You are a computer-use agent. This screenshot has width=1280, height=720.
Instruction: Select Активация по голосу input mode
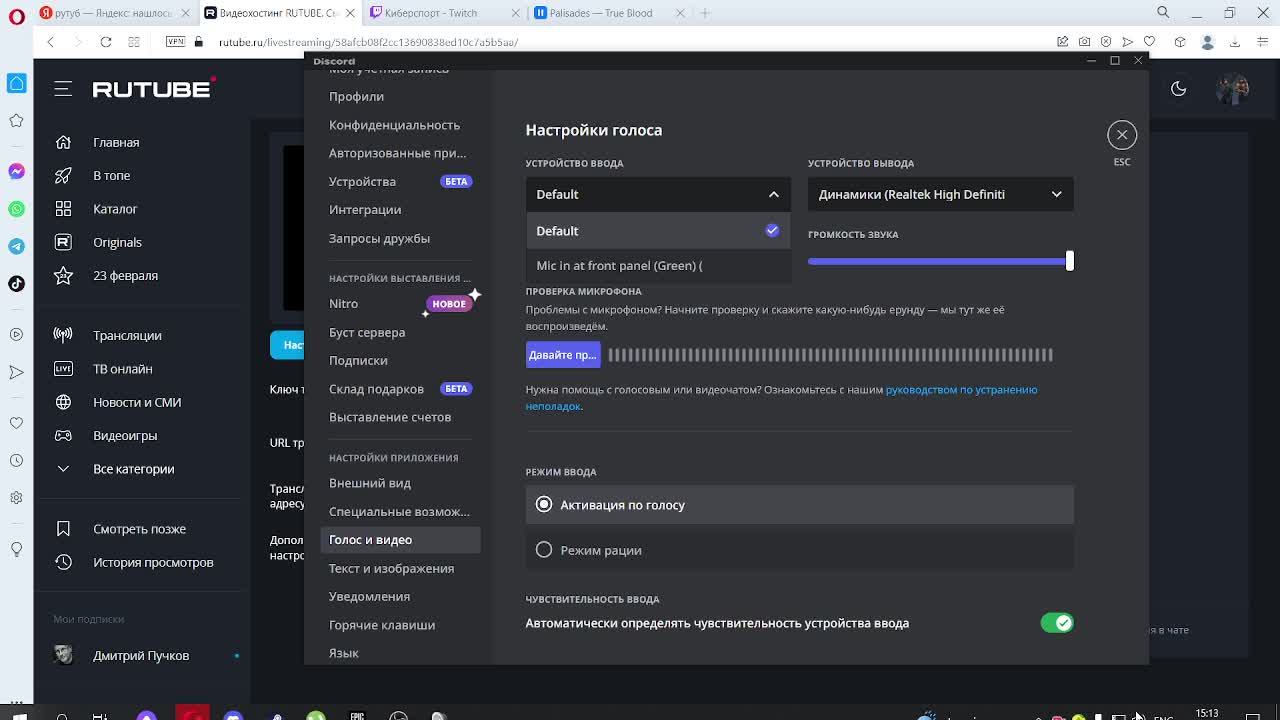click(799, 505)
